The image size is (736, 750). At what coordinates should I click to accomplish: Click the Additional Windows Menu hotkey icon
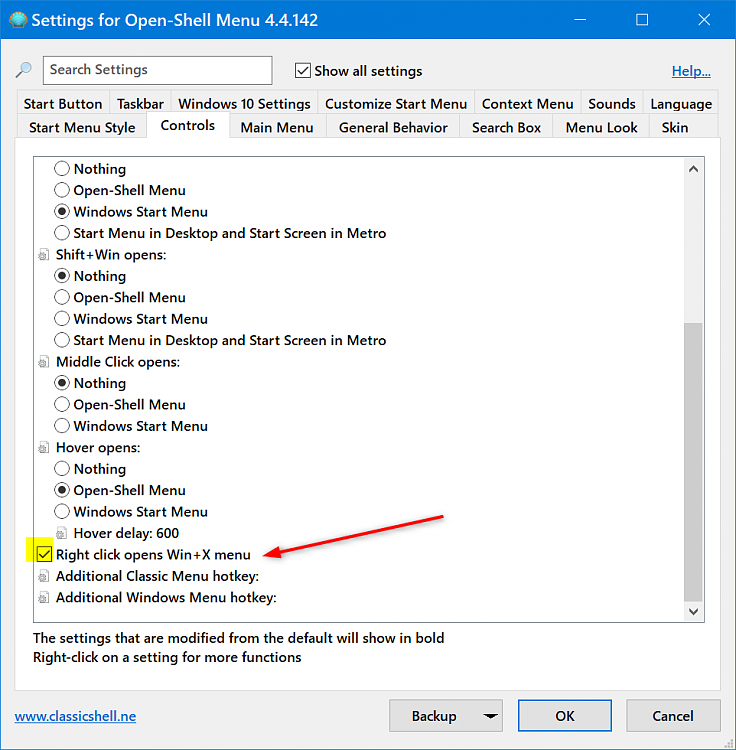click(44, 597)
